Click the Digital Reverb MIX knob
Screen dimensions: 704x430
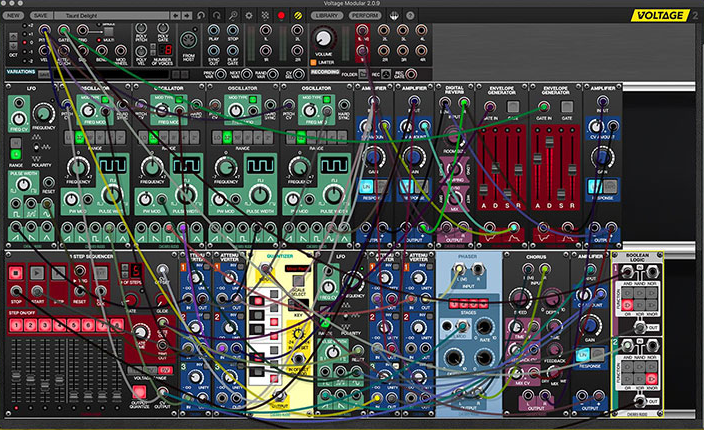tap(454, 197)
